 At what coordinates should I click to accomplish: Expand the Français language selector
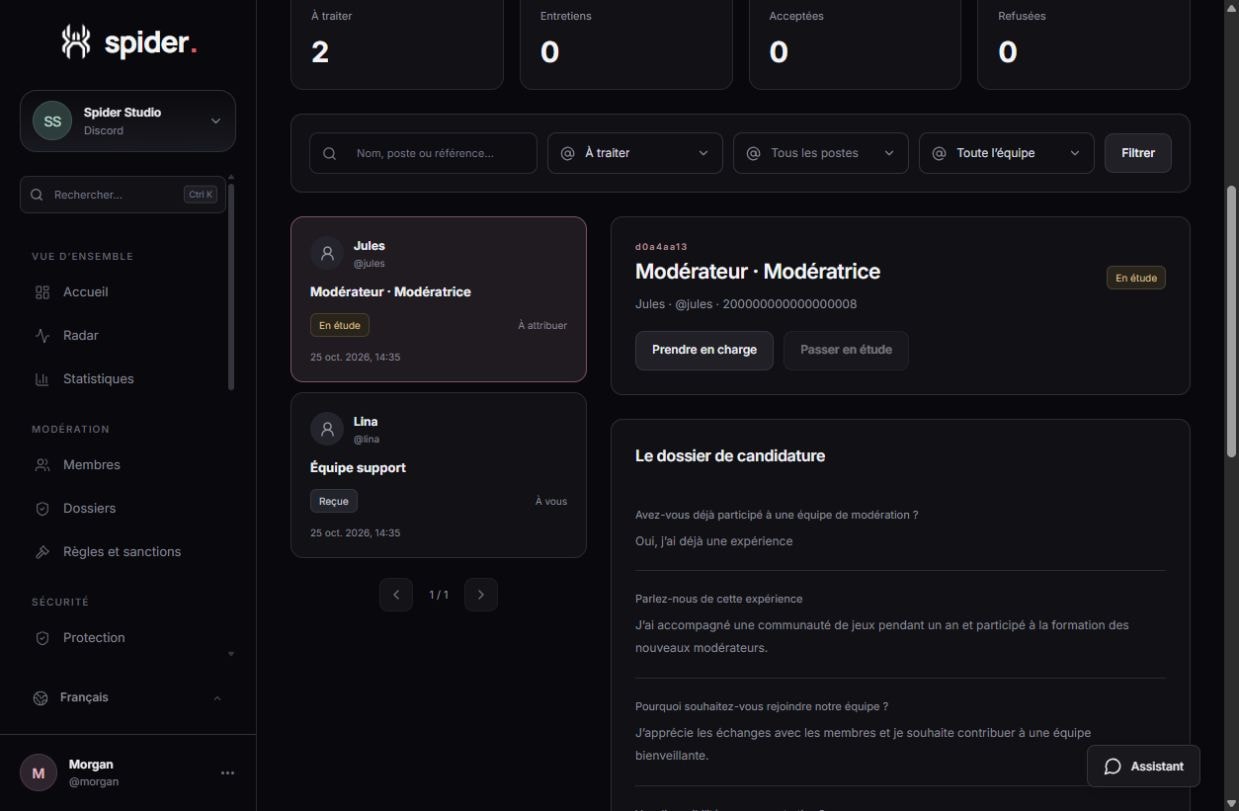pyautogui.click(x=128, y=698)
